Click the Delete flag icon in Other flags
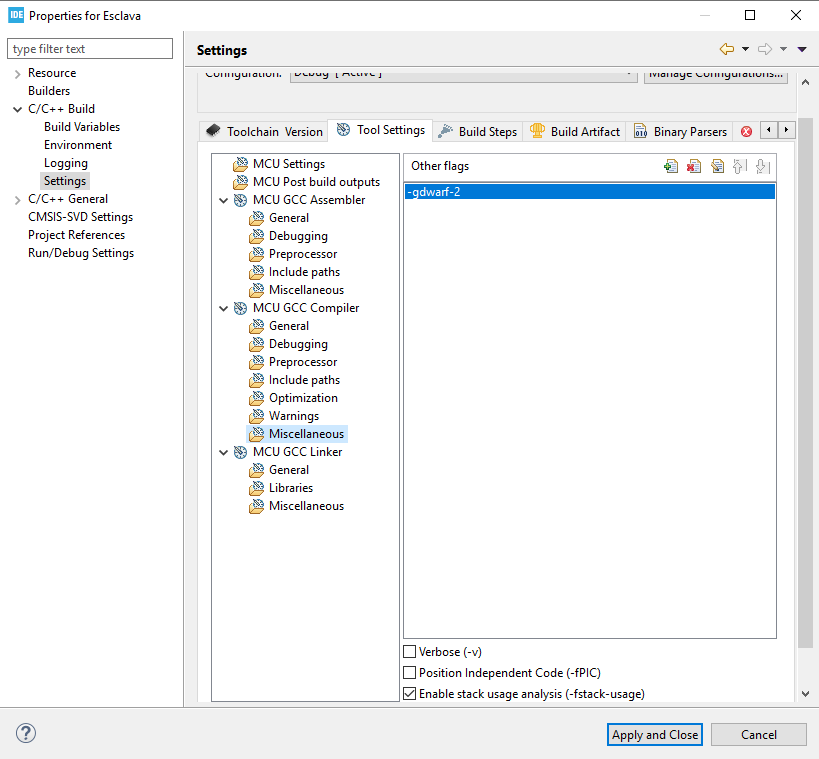 (x=694, y=167)
